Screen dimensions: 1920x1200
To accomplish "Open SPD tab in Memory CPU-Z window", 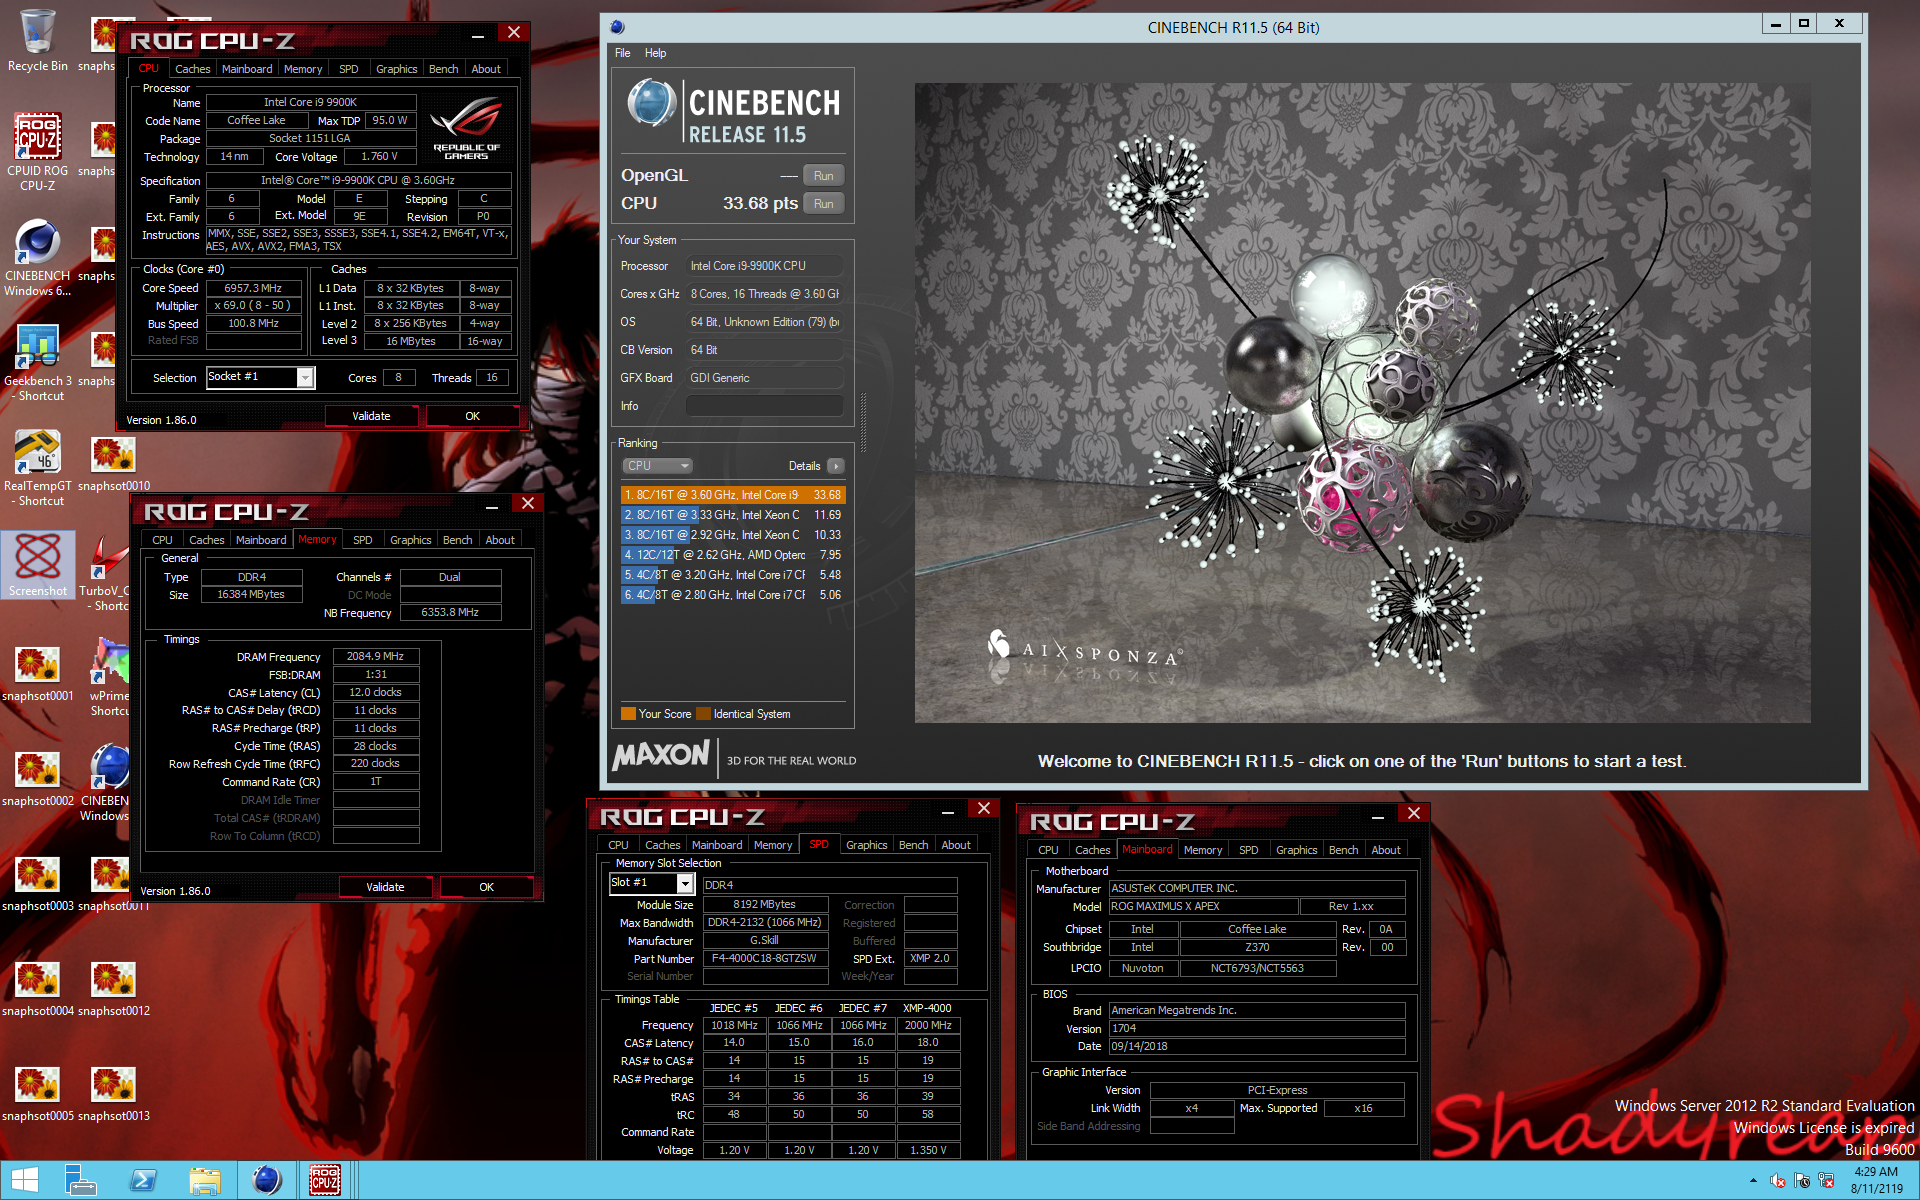I will tap(362, 540).
